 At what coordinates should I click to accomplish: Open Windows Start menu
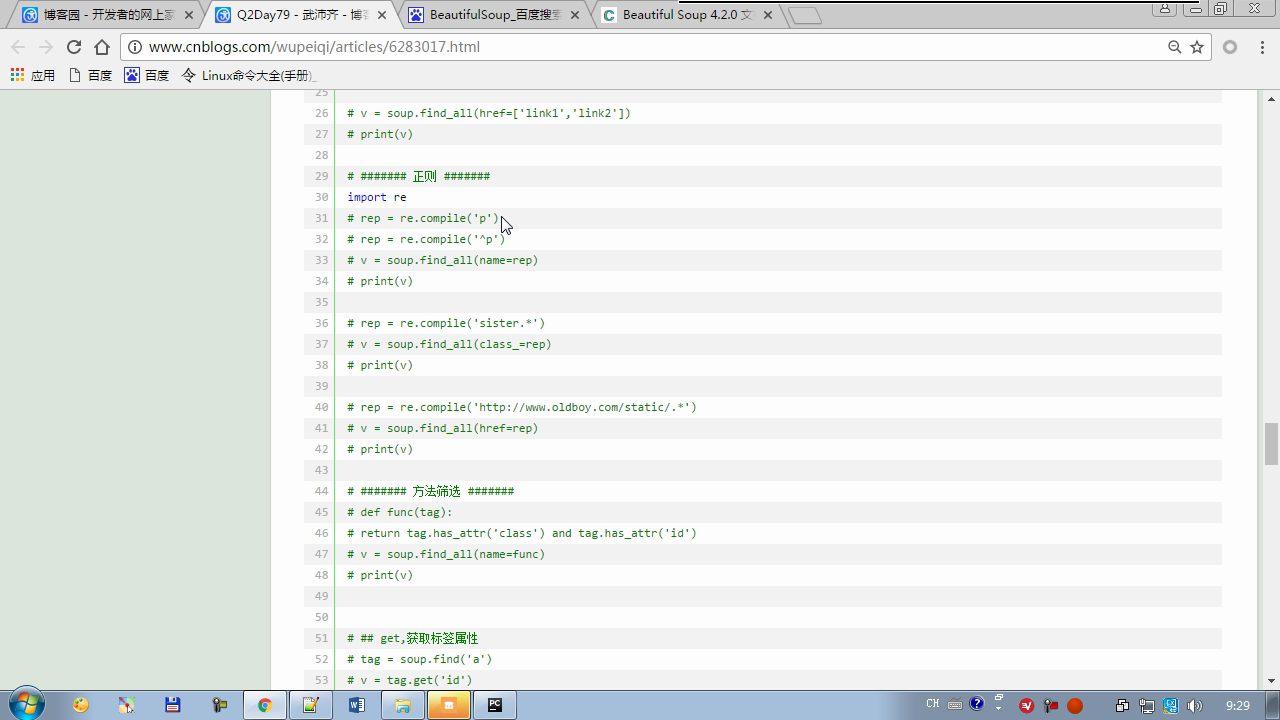26,704
